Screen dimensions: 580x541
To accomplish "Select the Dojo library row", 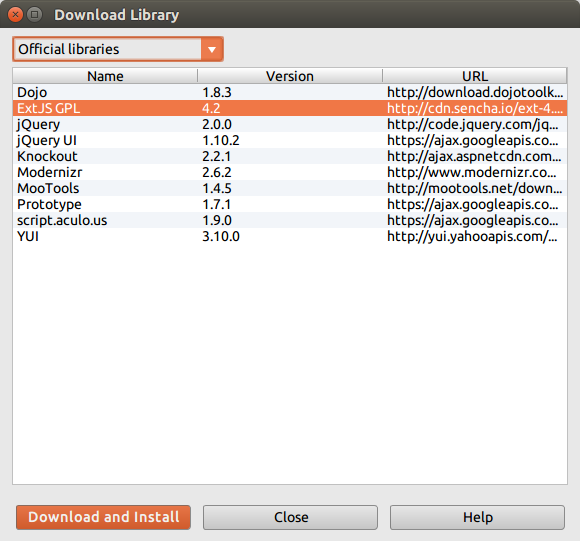I will 290,92.
